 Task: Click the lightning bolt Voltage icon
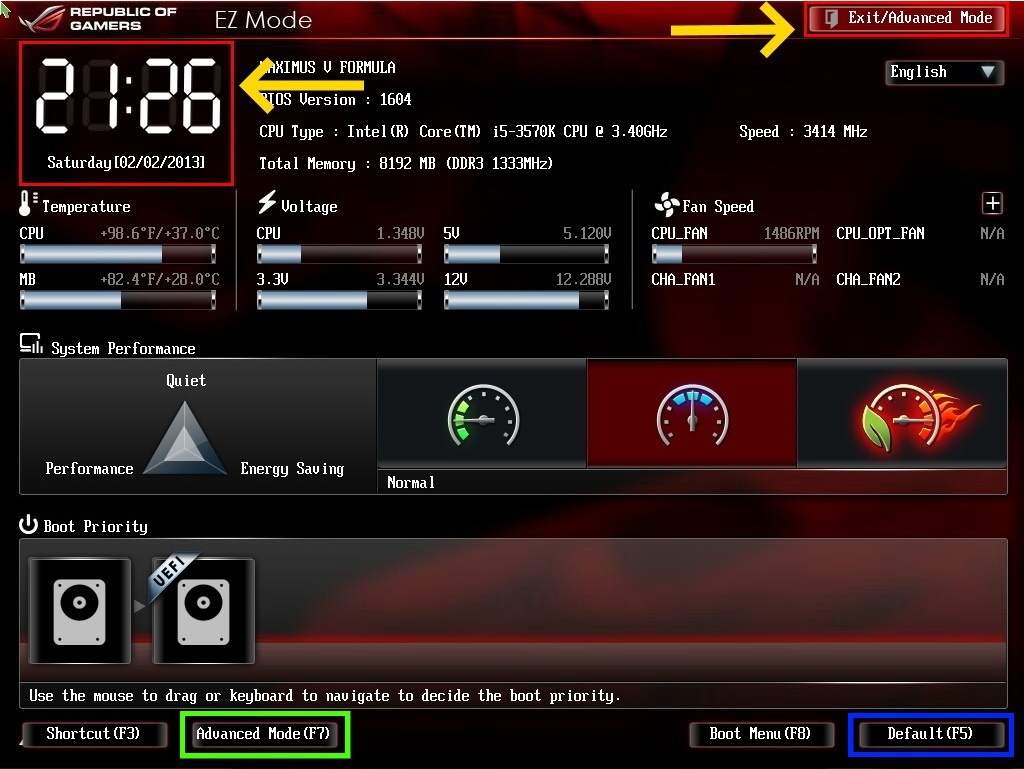click(266, 203)
